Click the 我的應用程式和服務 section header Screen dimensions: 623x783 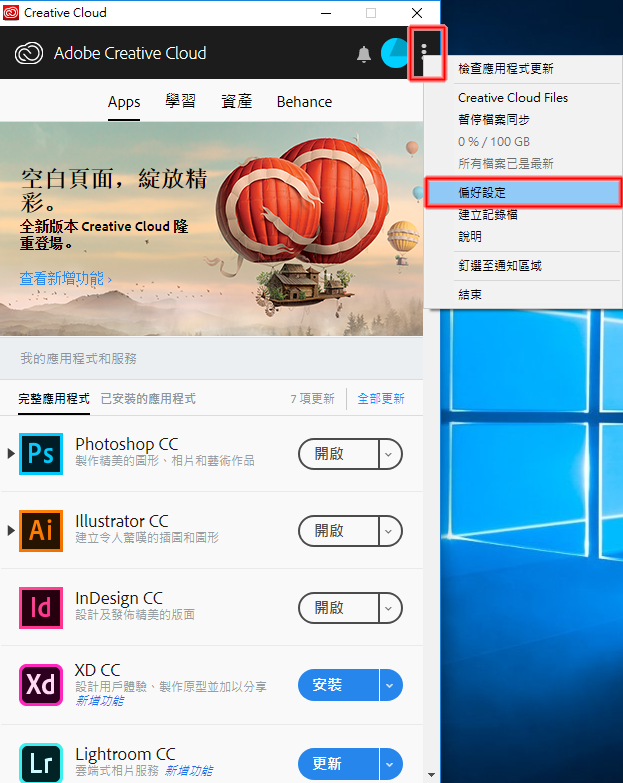tap(78, 358)
